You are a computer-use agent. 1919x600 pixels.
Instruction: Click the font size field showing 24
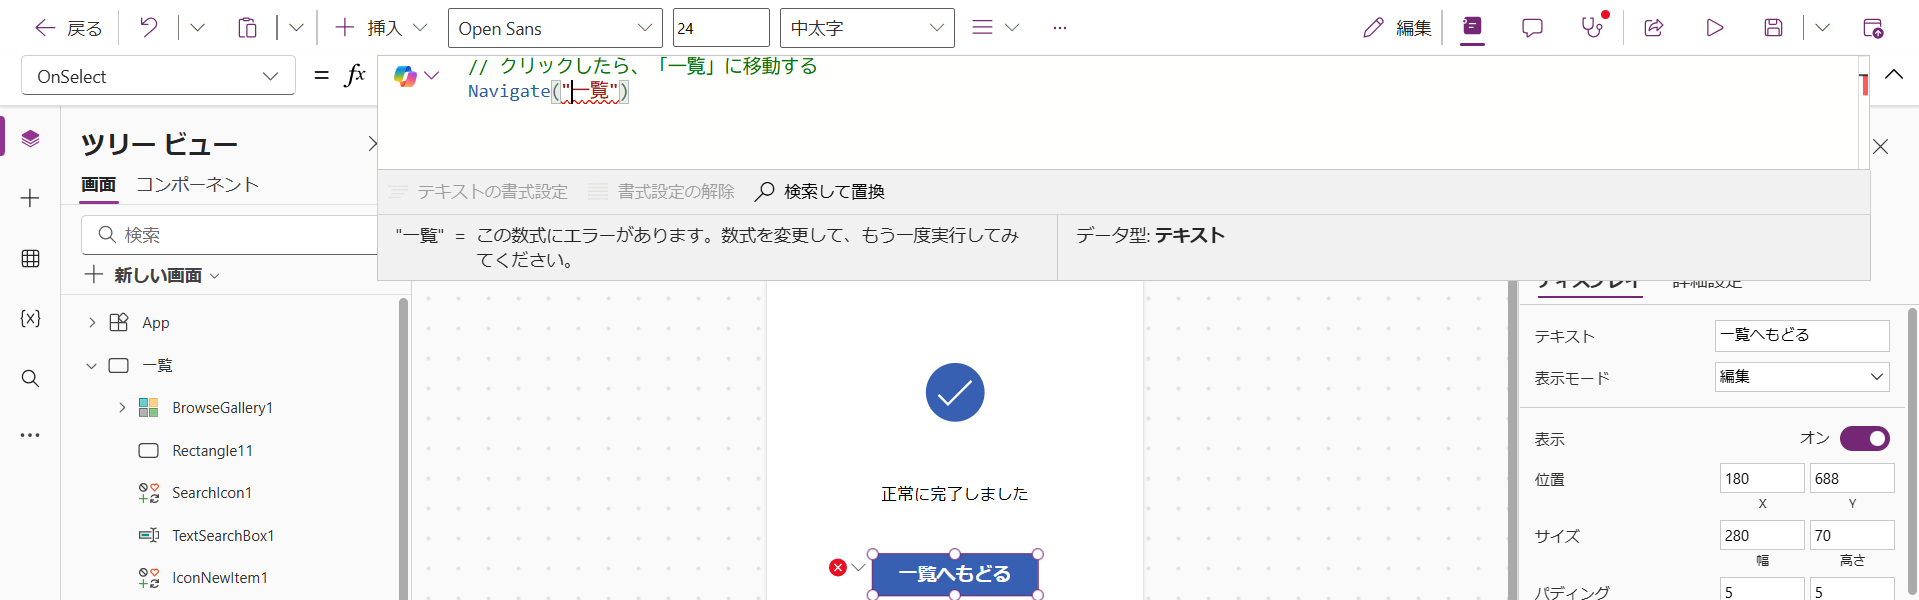pyautogui.click(x=721, y=28)
